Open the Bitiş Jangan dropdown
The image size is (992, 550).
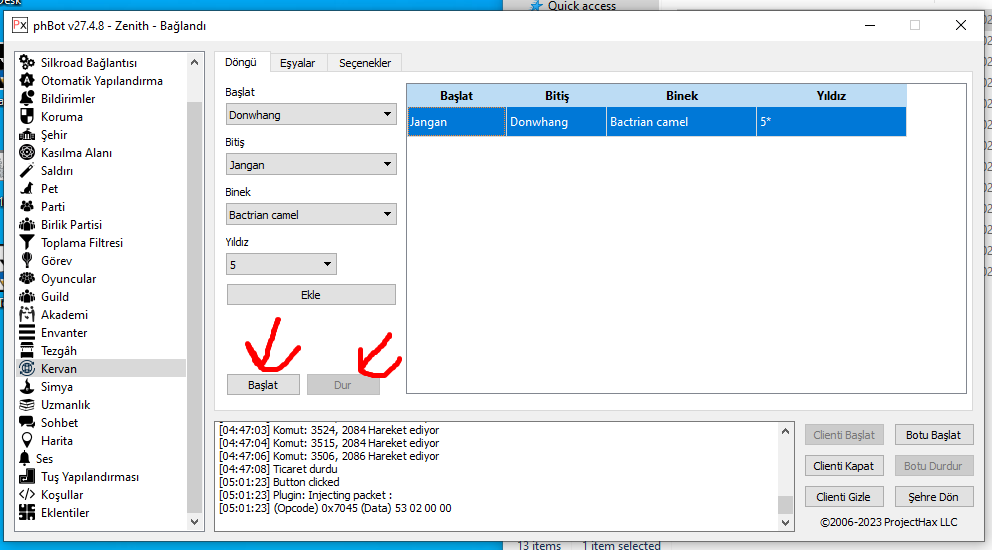point(311,165)
